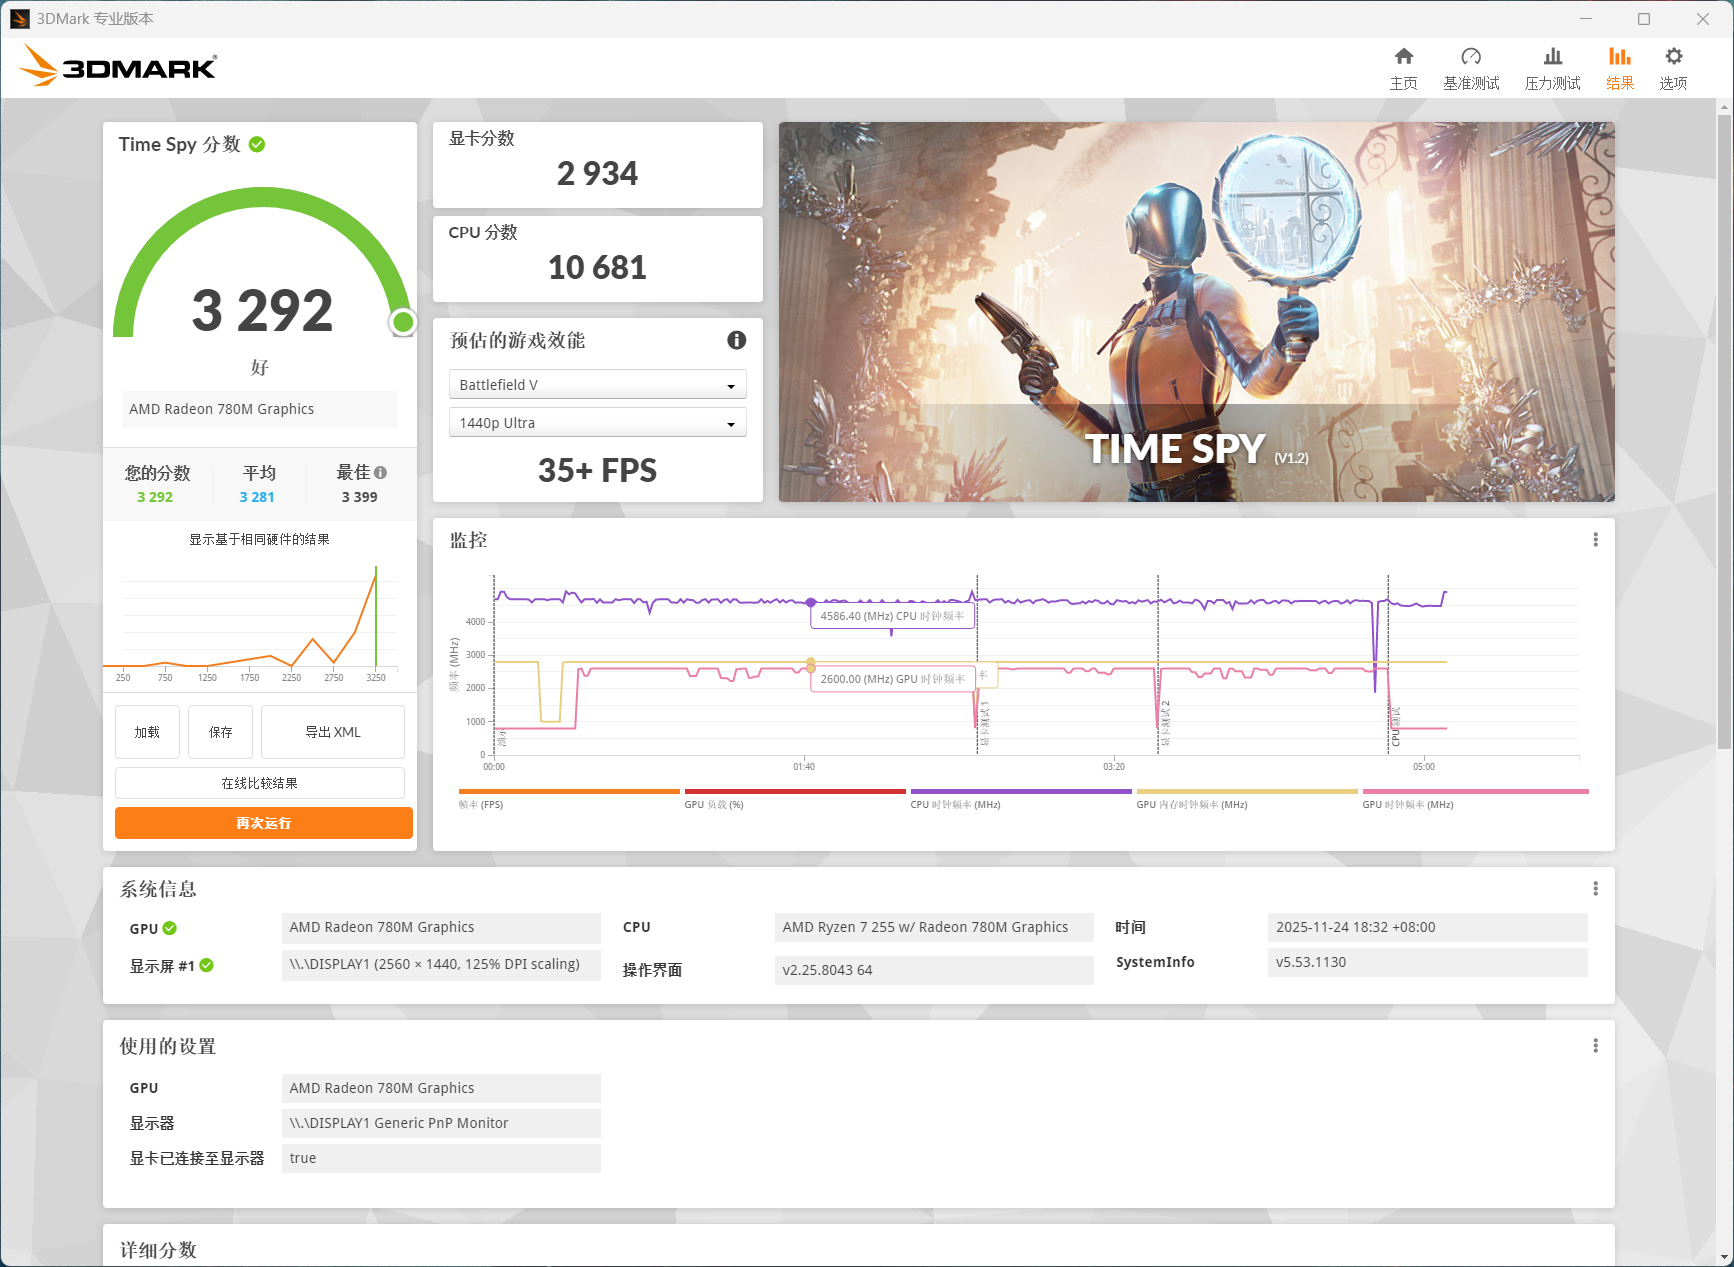The image size is (1734, 1267).
Task: Click the CPU clock data point on graph
Action: click(811, 602)
